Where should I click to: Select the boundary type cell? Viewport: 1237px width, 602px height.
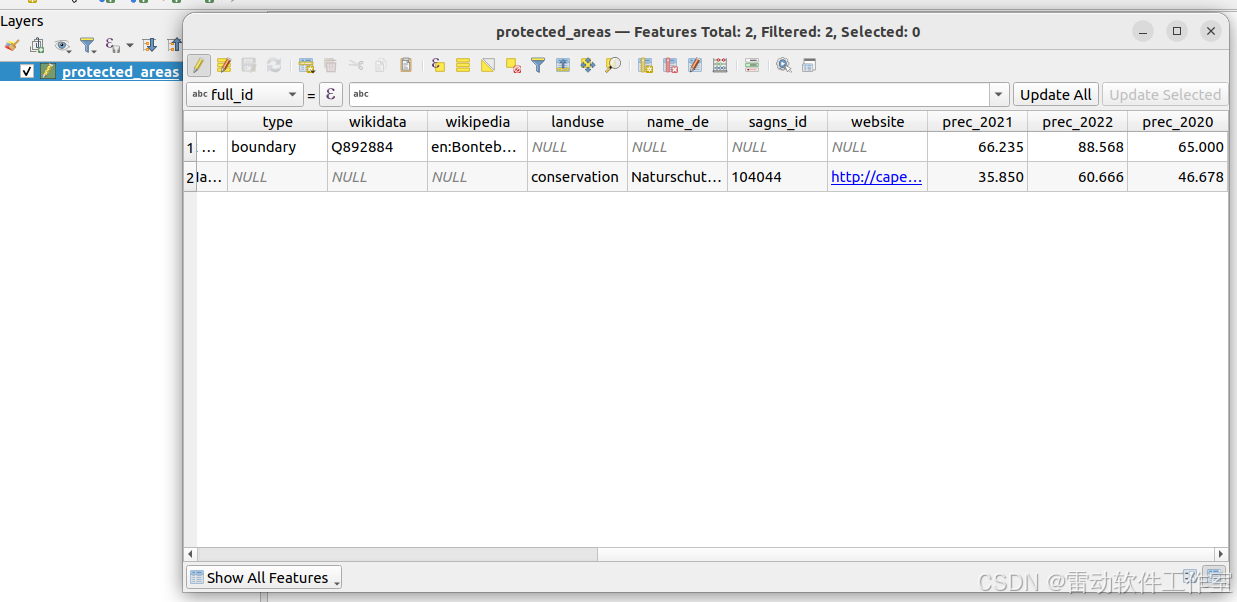278,146
